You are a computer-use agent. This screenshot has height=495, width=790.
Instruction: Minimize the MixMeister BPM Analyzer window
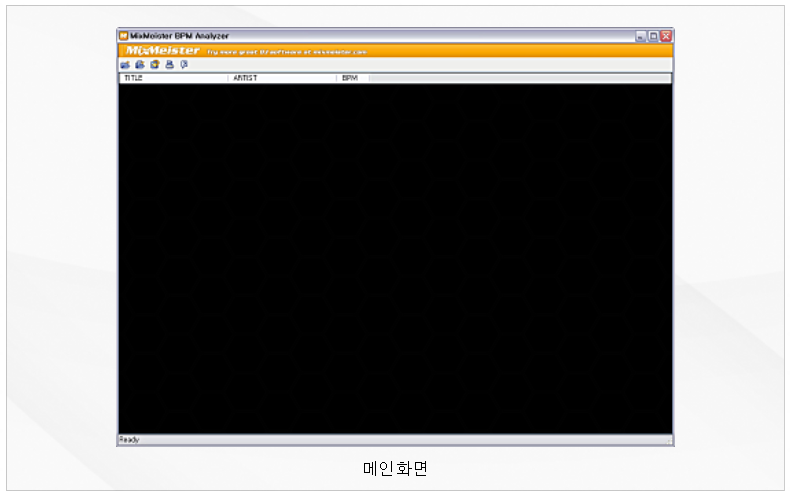click(640, 36)
